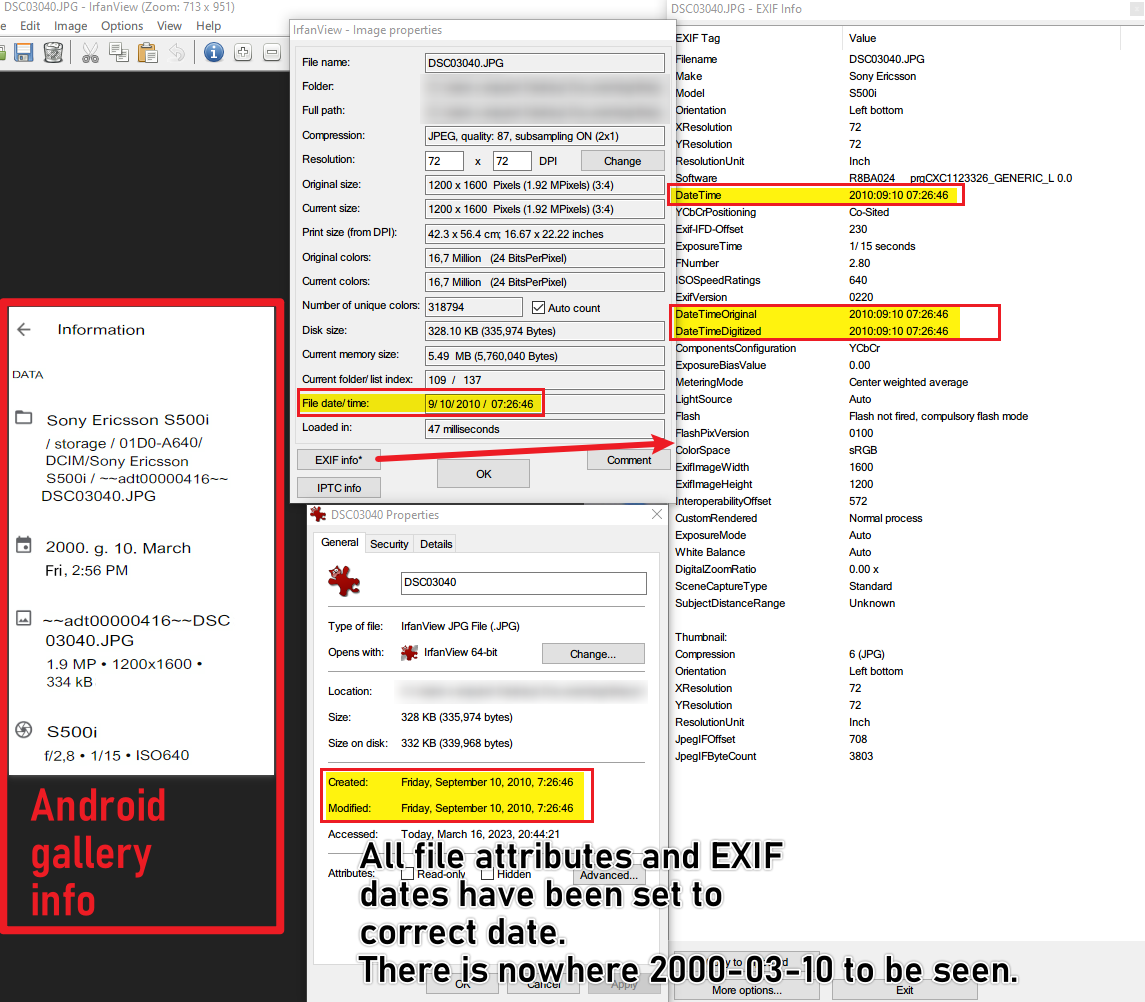Click the Paste clipboard toolbar icon

(148, 53)
